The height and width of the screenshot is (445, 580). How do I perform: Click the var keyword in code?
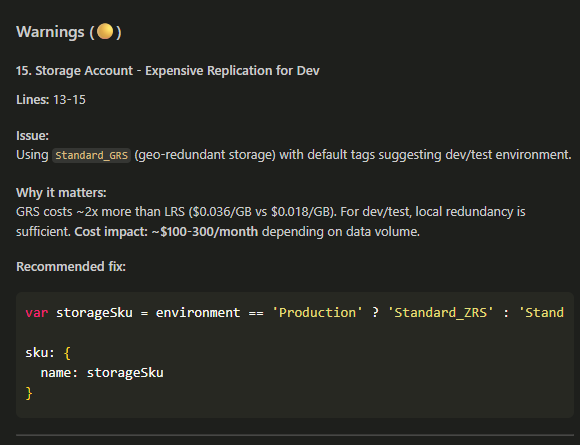point(37,313)
